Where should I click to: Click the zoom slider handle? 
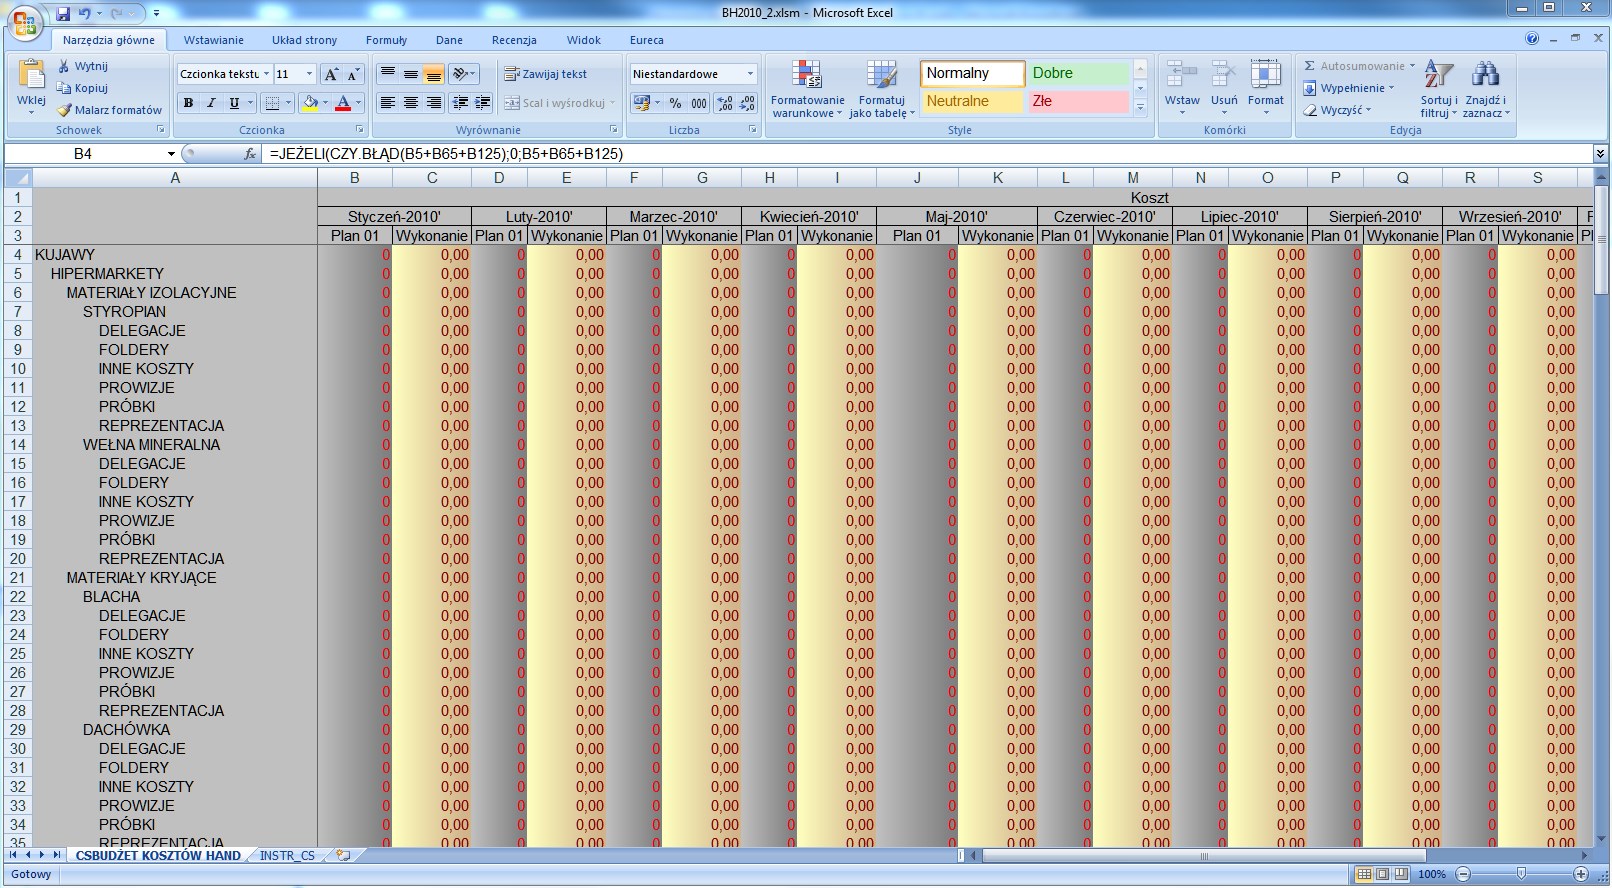coord(1521,874)
